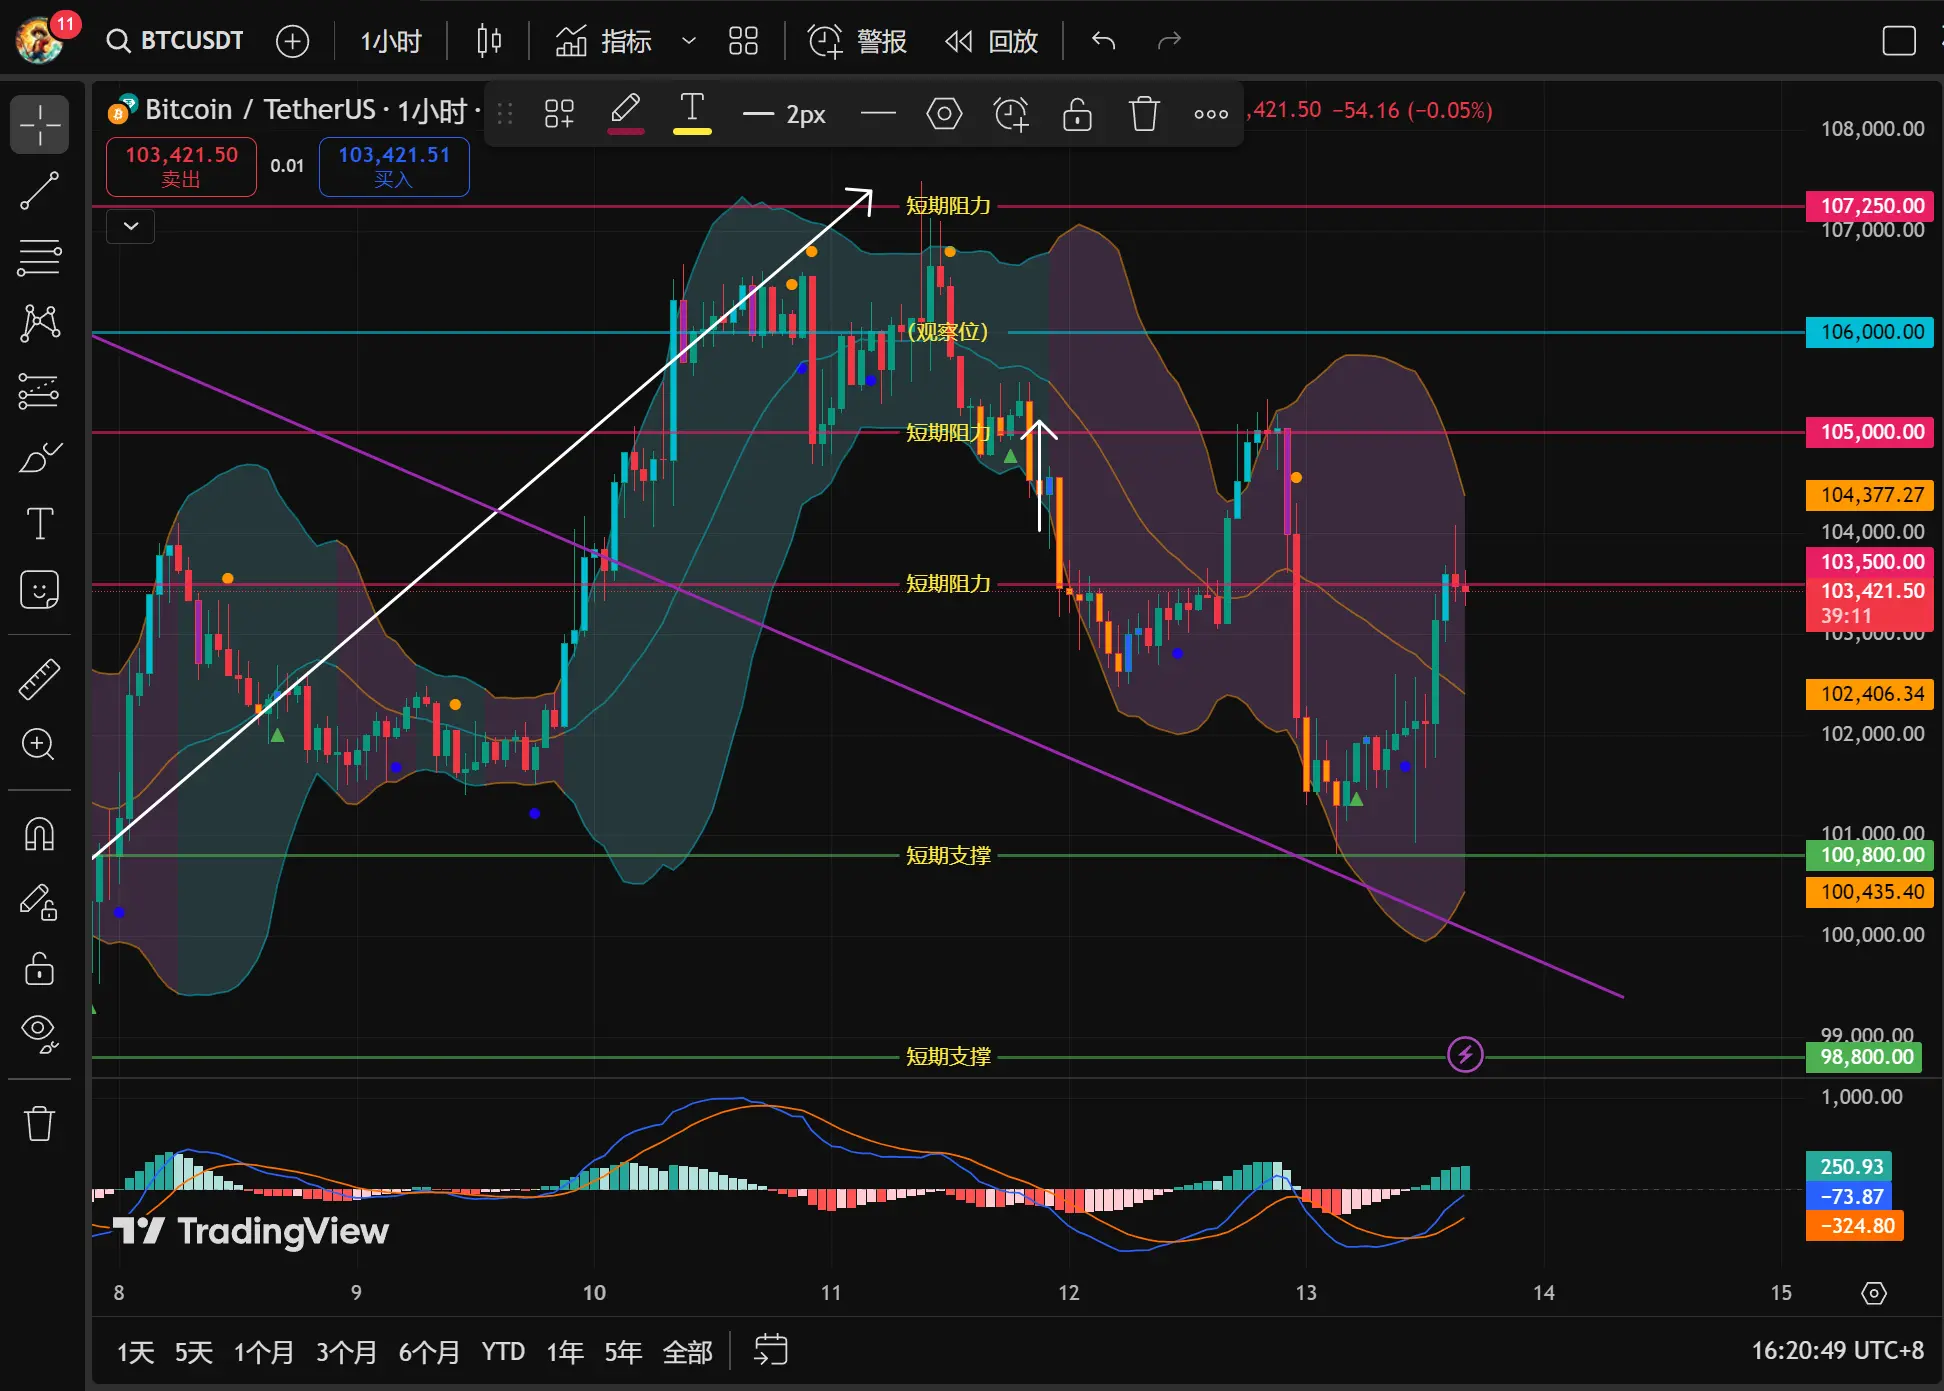Select the trend line drawing tool
This screenshot has height=1391, width=1944.
tap(40, 190)
